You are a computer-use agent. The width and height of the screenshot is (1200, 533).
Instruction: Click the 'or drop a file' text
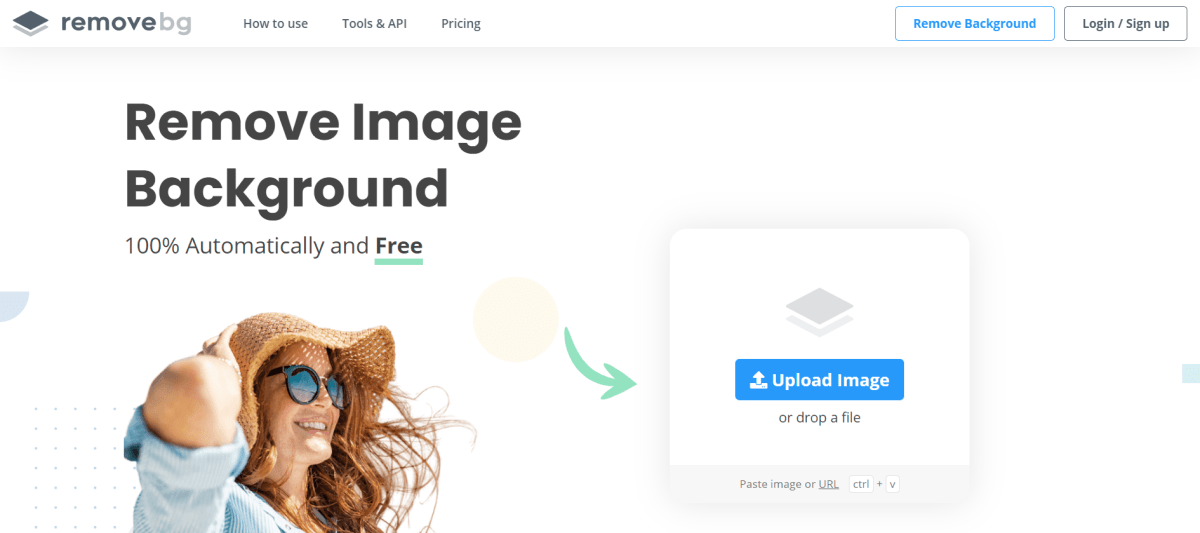click(x=819, y=418)
